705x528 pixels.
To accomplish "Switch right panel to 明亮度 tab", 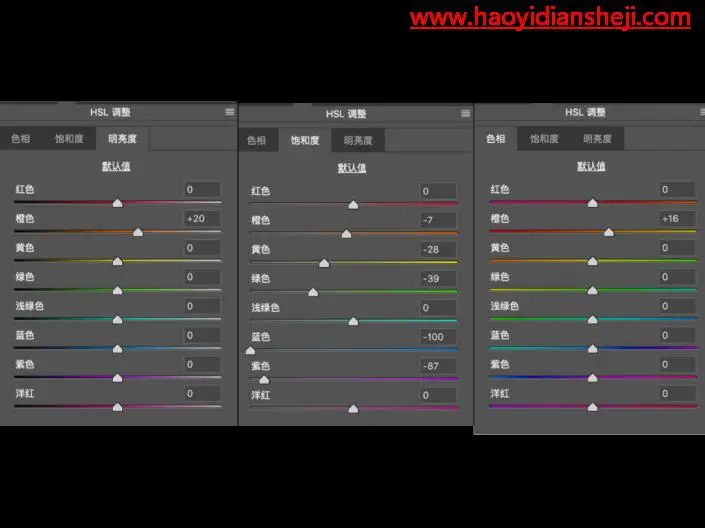I will [598, 139].
